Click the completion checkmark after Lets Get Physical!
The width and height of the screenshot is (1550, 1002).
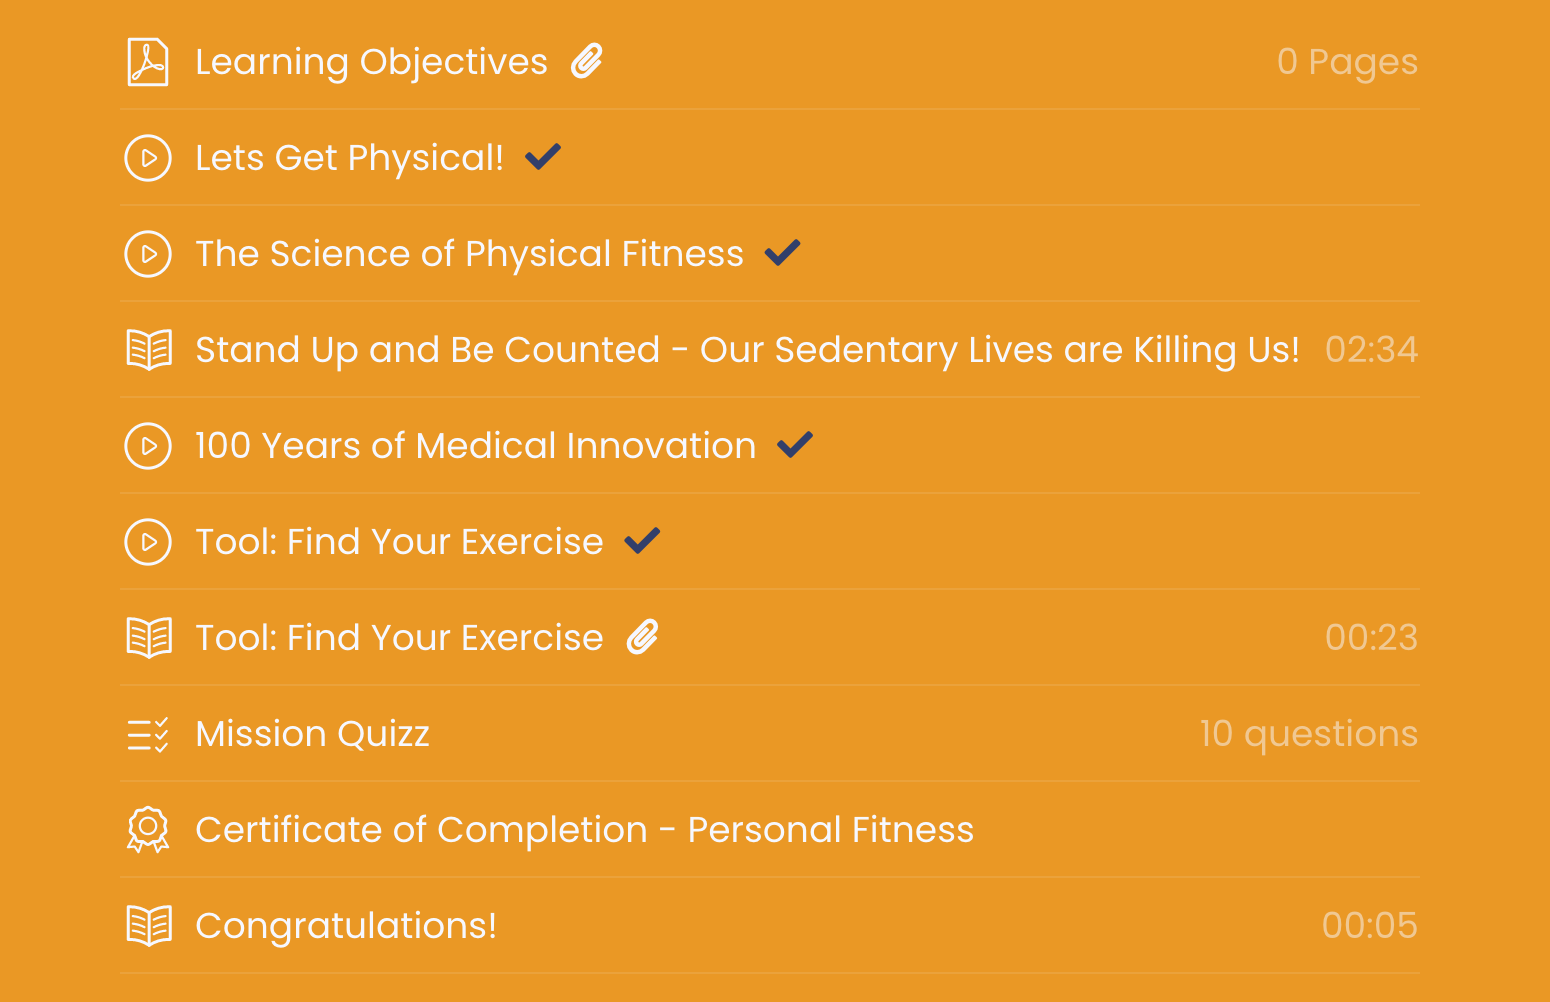tap(543, 156)
